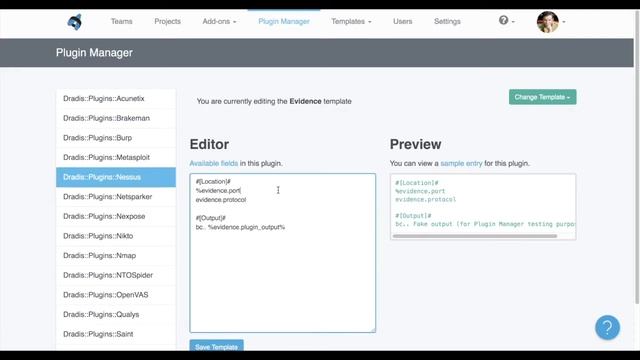
Task: Expand the Add-ons dropdown
Action: [x=219, y=21]
